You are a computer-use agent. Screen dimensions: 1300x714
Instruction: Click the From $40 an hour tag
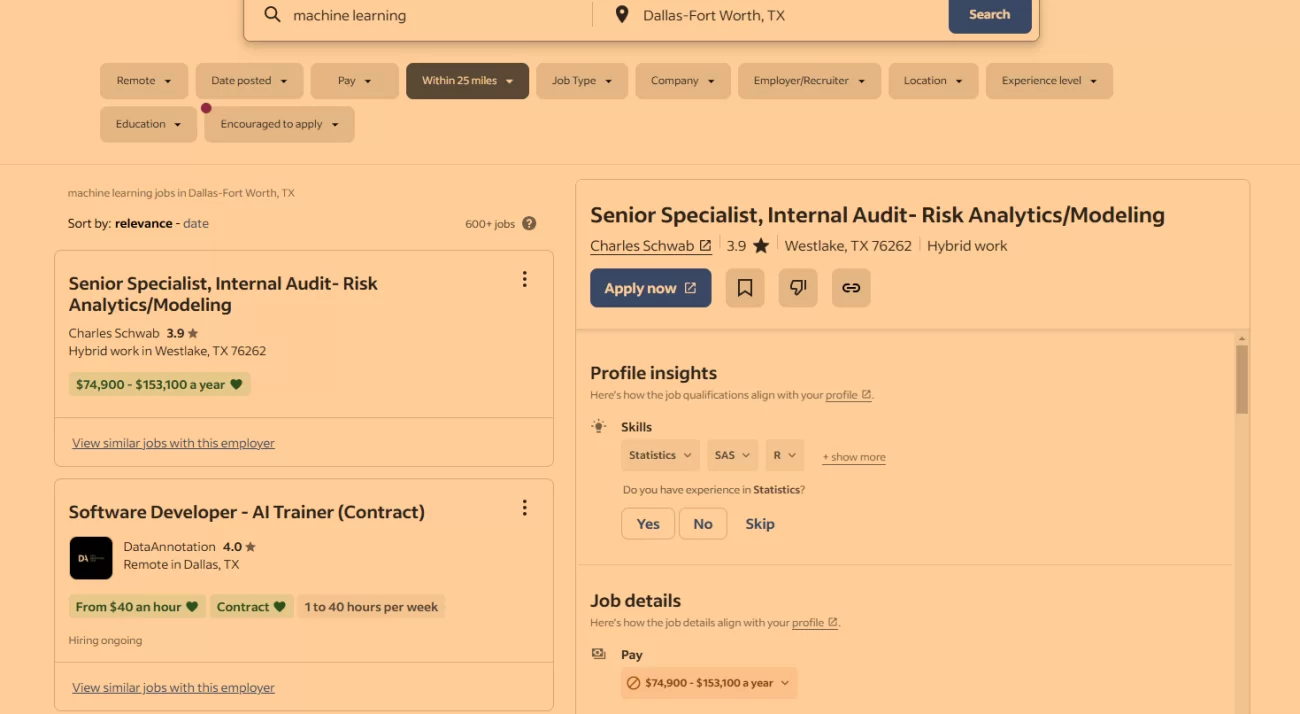click(x=137, y=607)
